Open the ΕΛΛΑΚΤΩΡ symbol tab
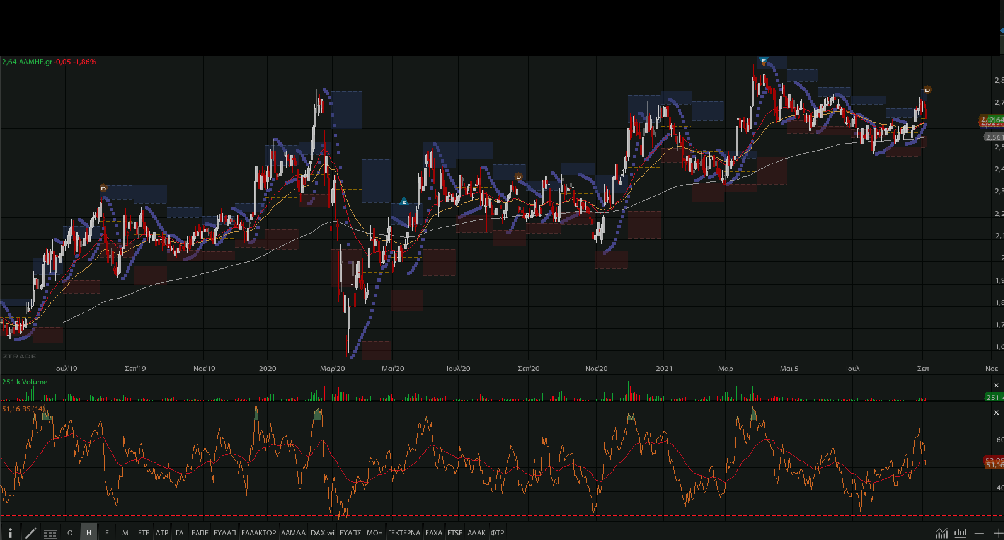Image resolution: width=1004 pixels, height=540 pixels. point(258,533)
